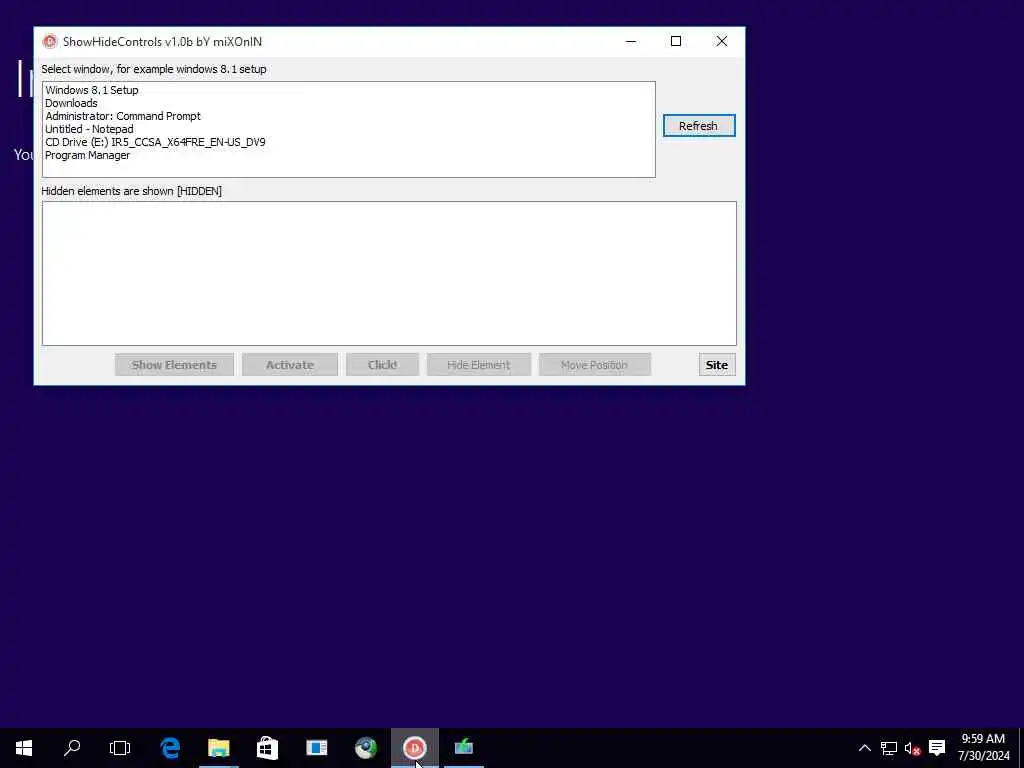Open the Windows Start menu
Image resolution: width=1024 pixels, height=768 pixels.
point(24,748)
